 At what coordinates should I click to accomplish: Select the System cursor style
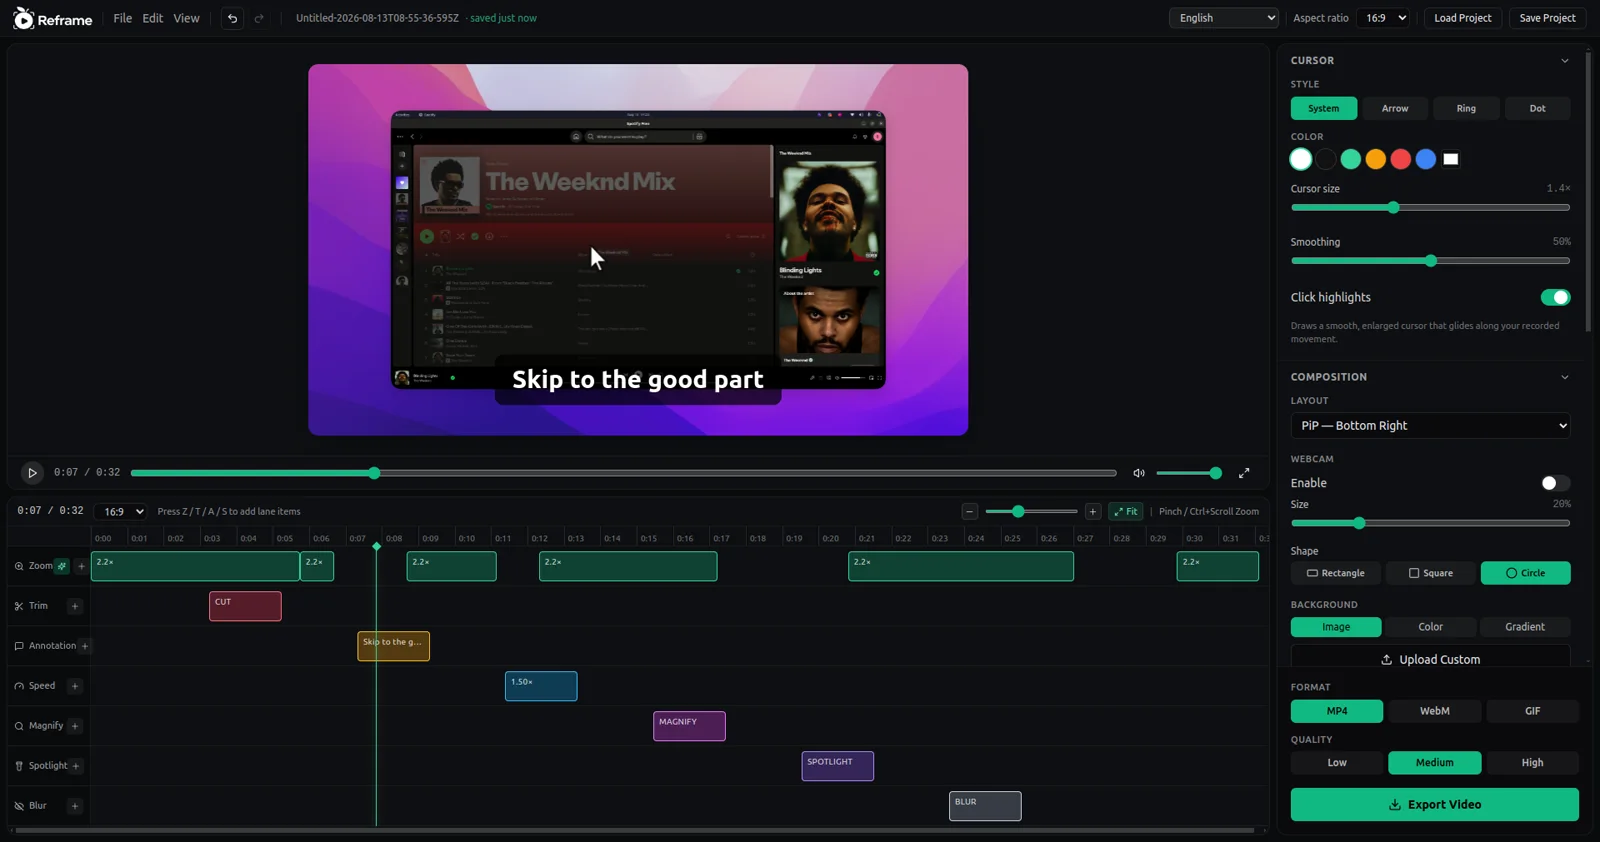pyautogui.click(x=1323, y=108)
